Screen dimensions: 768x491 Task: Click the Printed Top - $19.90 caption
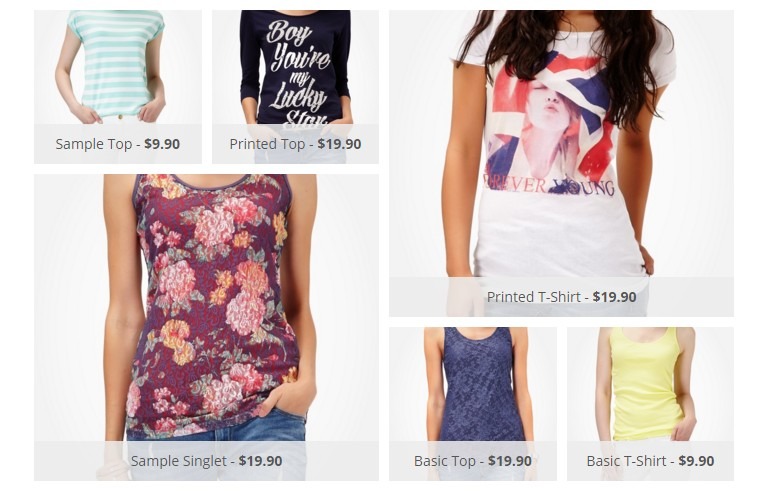point(295,144)
